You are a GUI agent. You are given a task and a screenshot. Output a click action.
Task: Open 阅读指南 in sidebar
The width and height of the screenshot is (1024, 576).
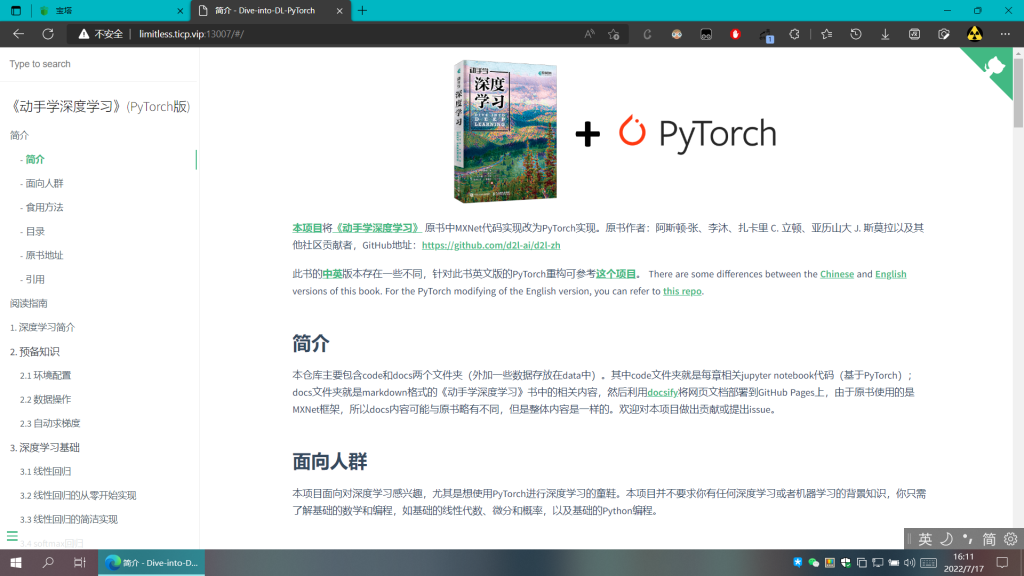pyautogui.click(x=29, y=303)
